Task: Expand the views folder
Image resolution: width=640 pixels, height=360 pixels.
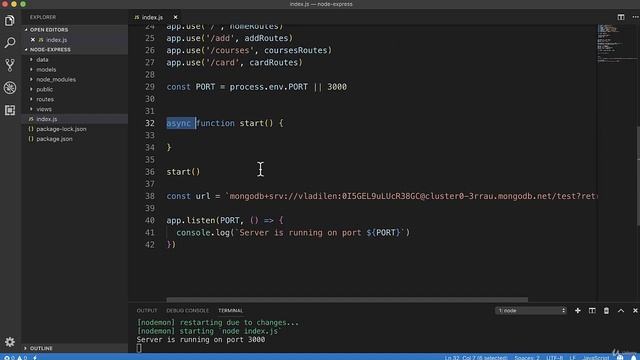Action: pos(44,109)
